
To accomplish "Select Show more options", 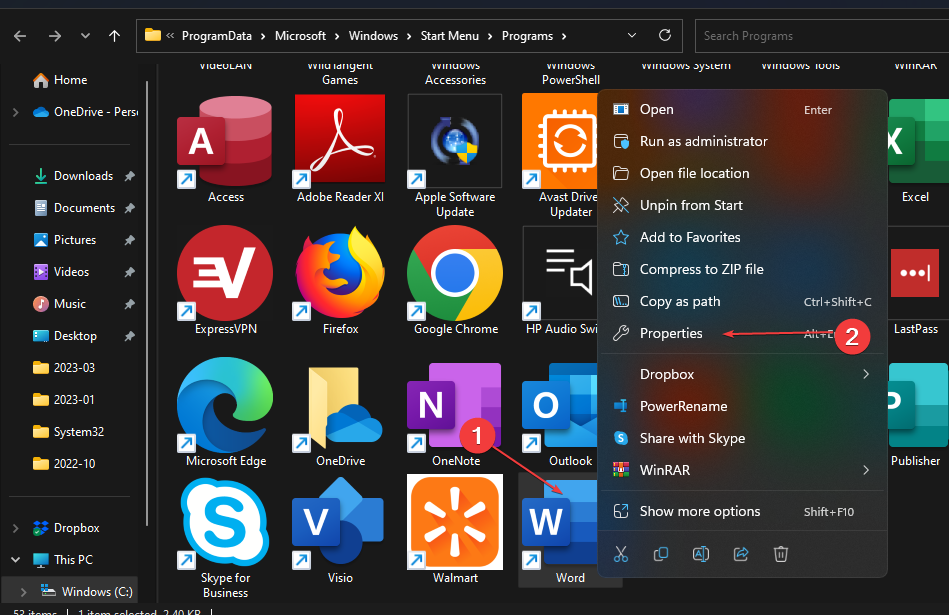I will tap(743, 512).
